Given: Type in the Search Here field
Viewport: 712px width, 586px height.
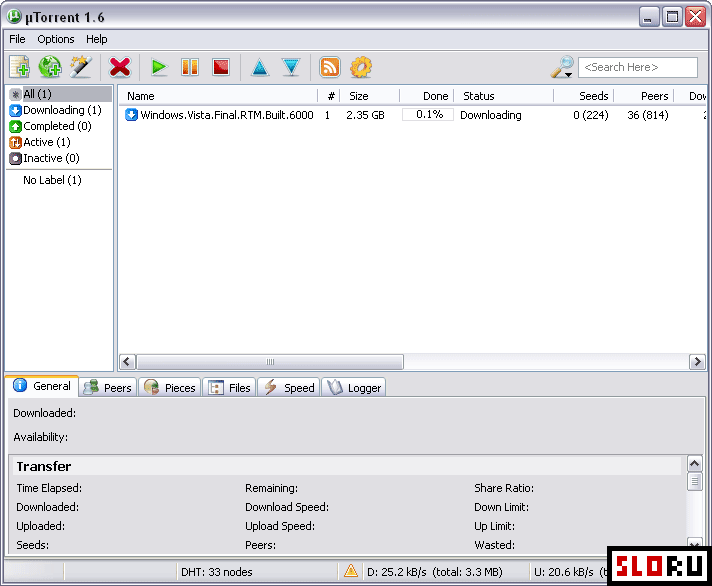Looking at the screenshot, I should tap(638, 67).
